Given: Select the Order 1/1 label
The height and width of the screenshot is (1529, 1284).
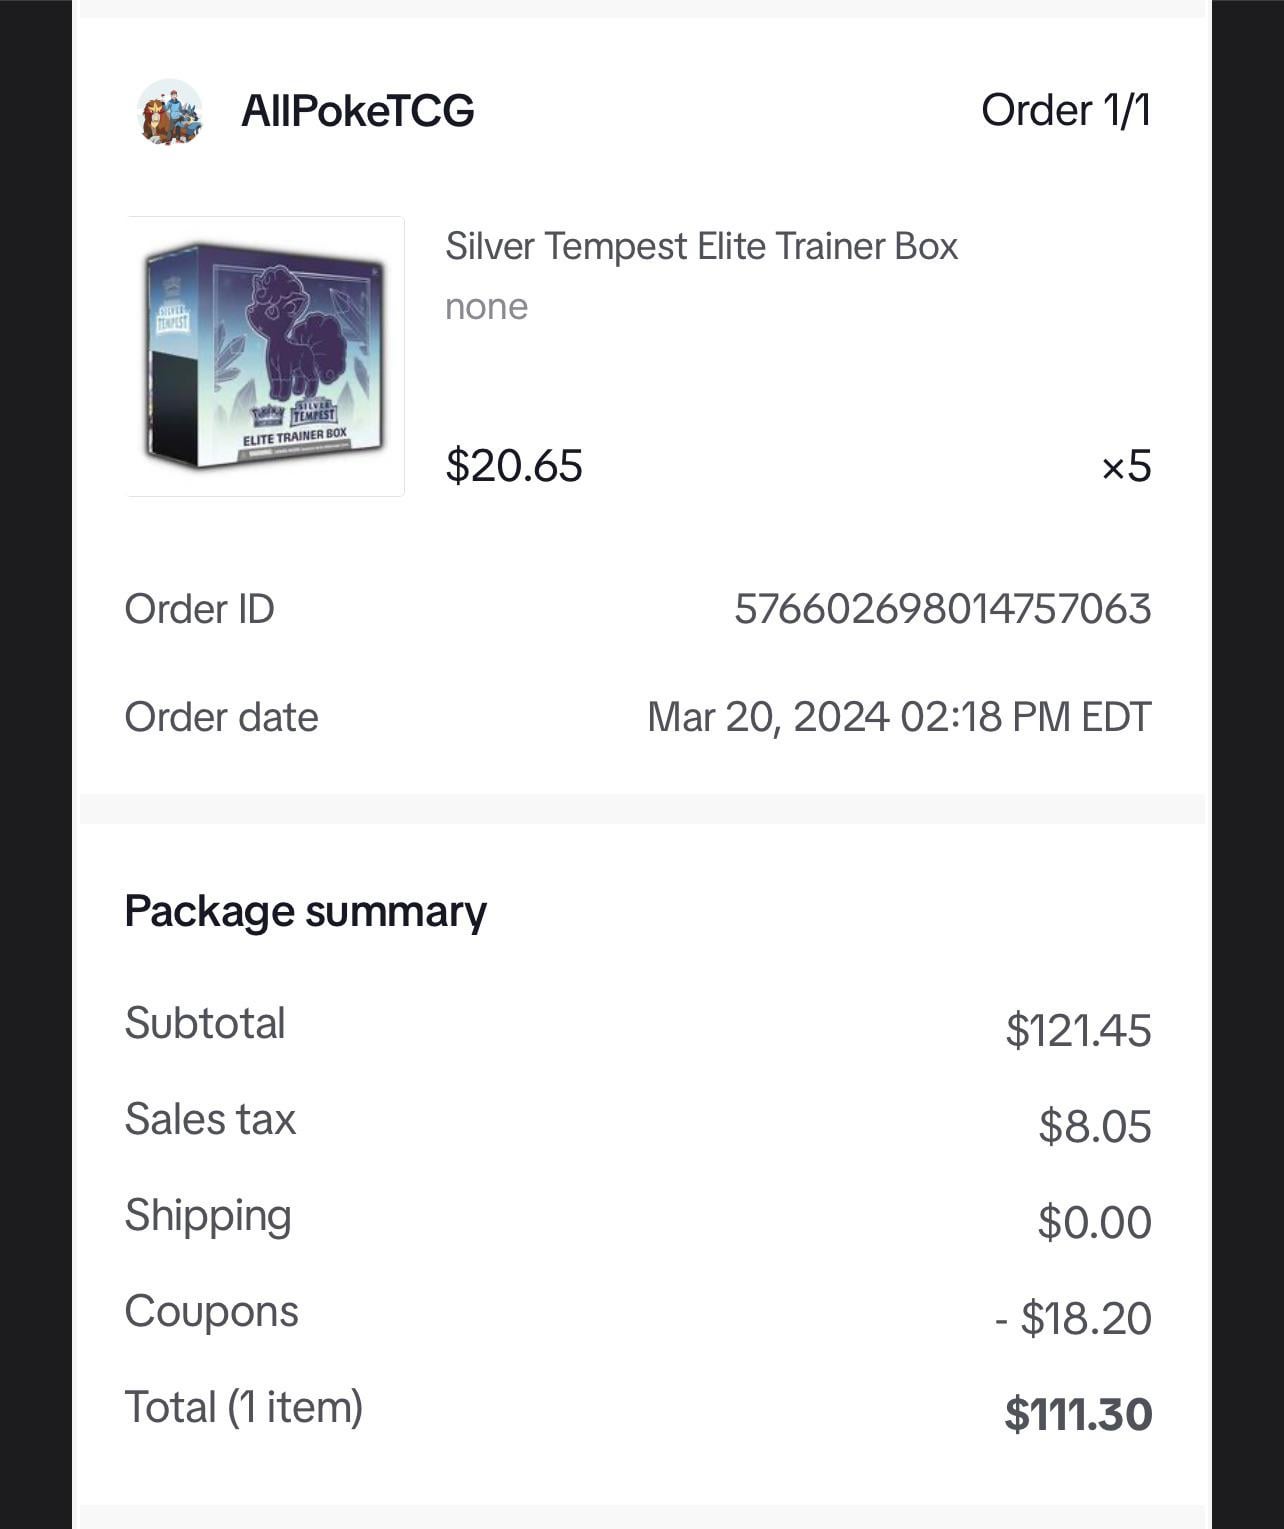Looking at the screenshot, I should (x=1066, y=110).
